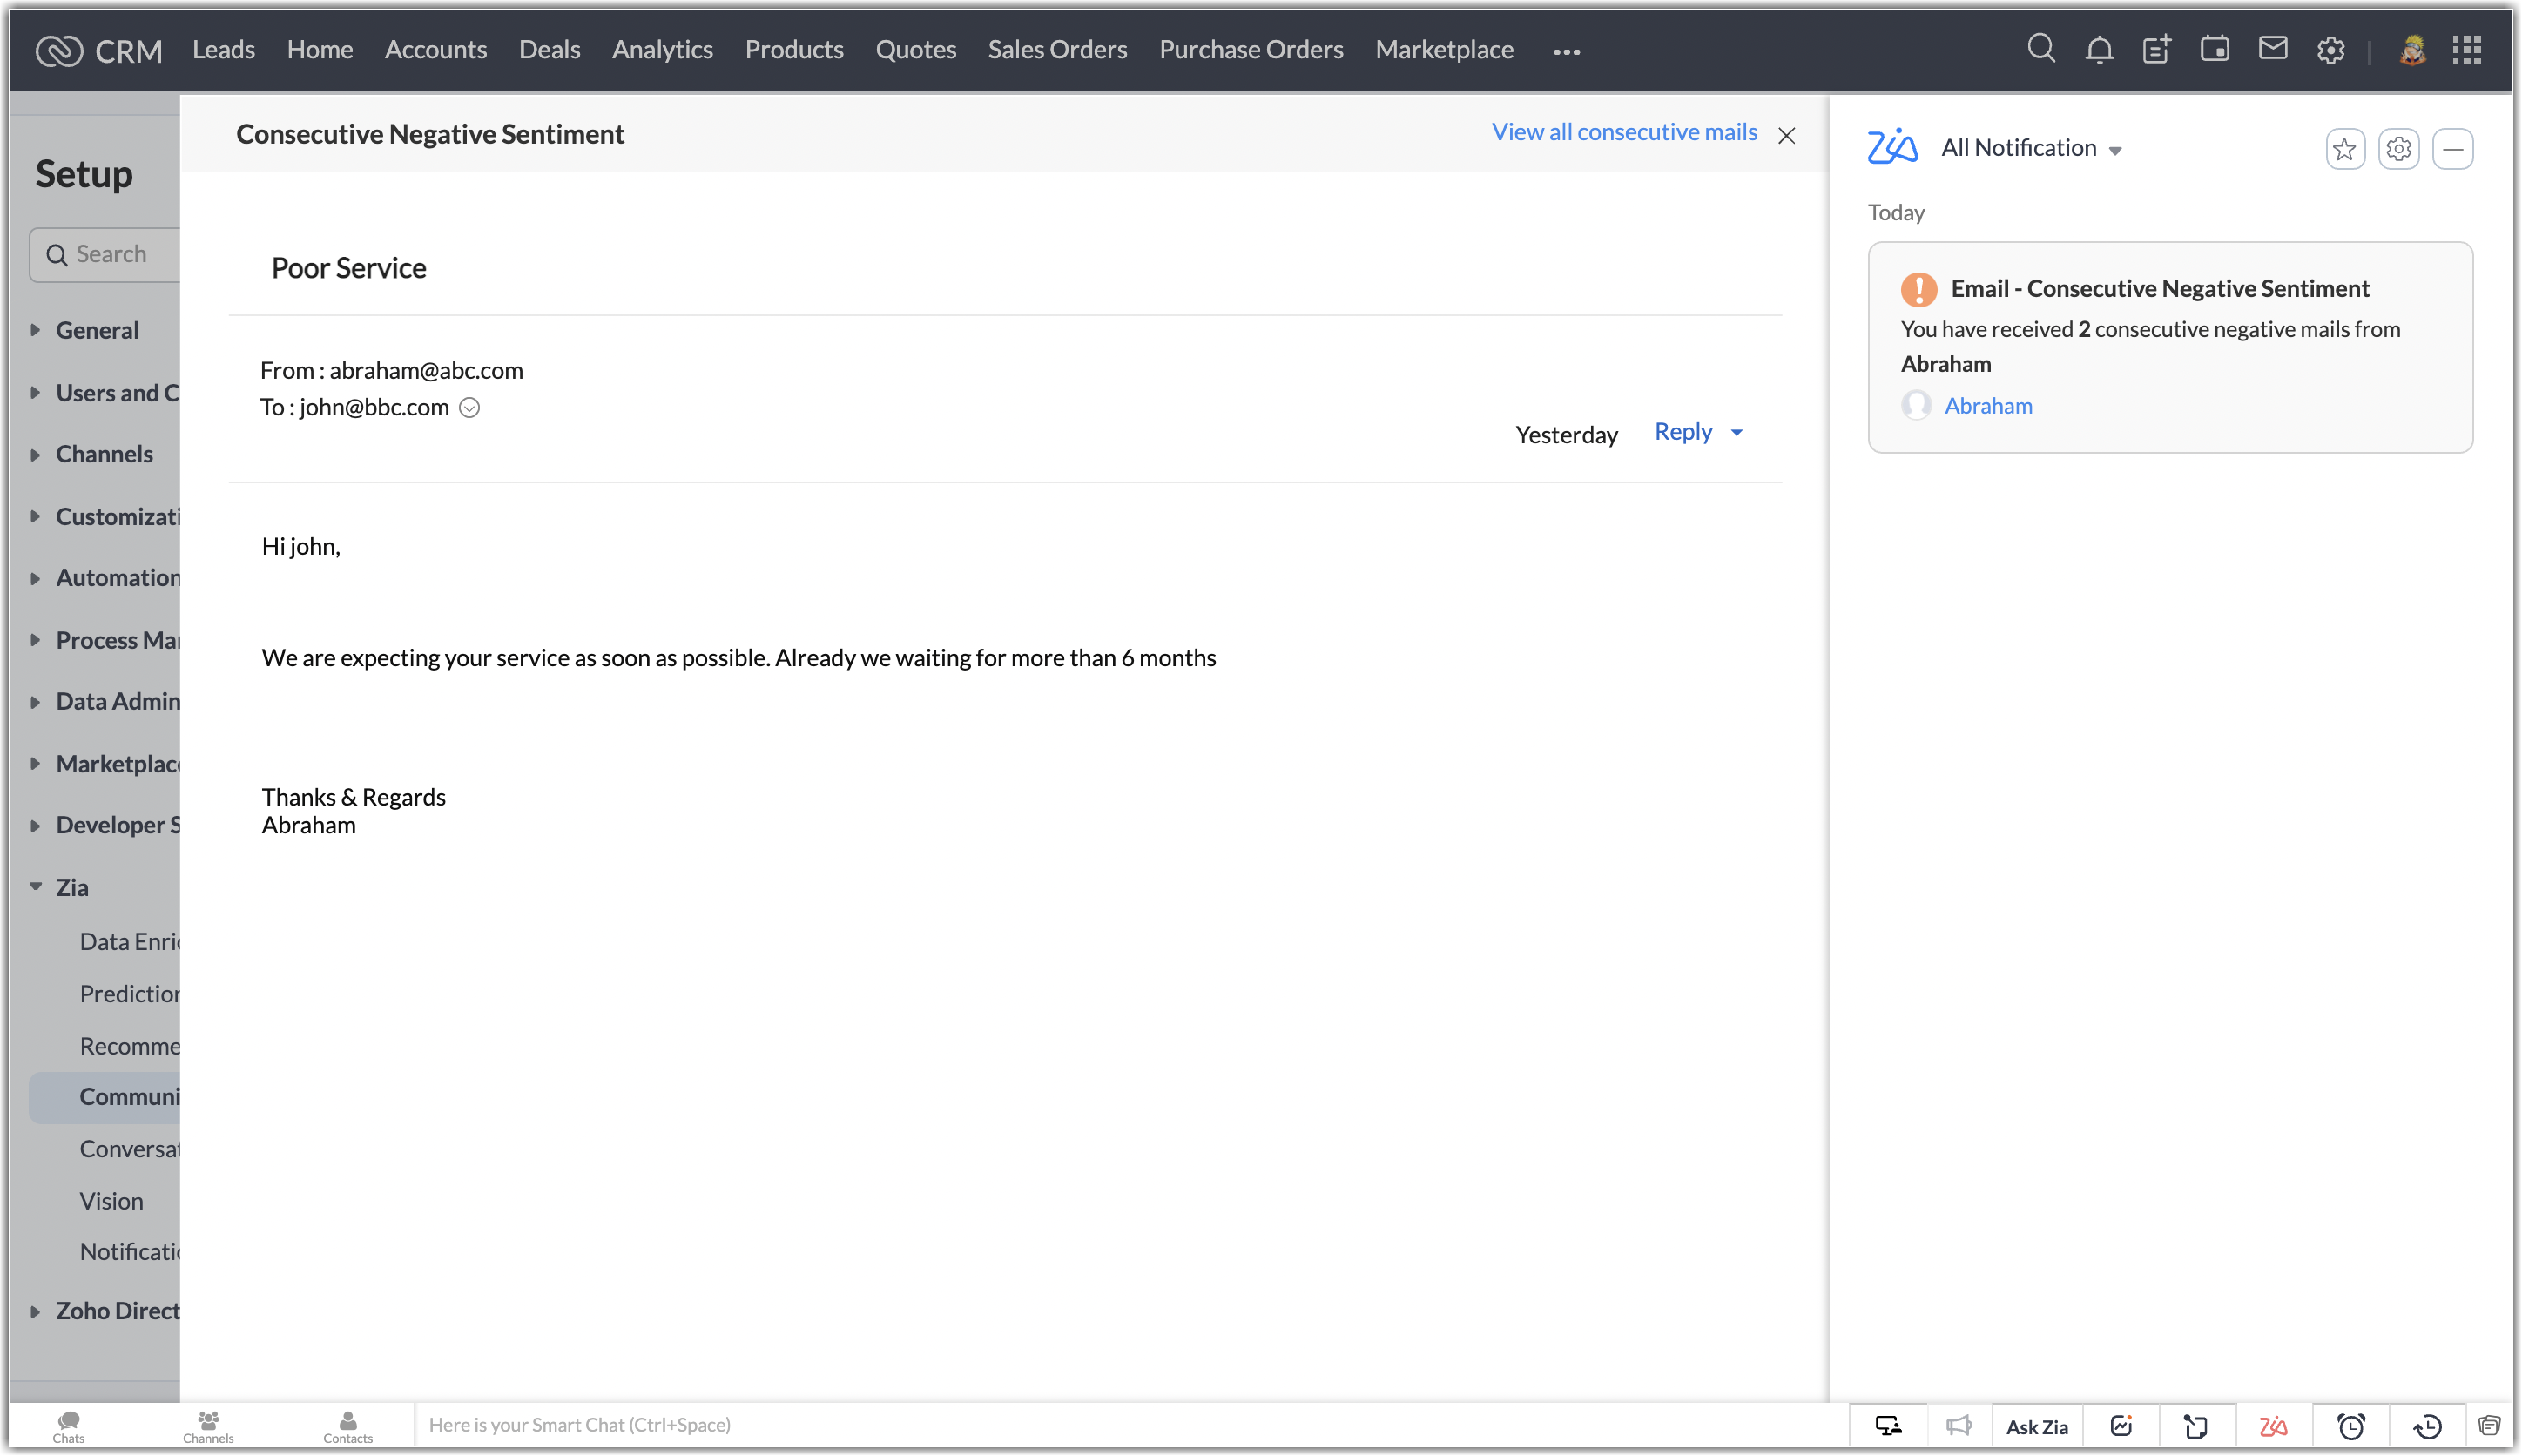The height and width of the screenshot is (1456, 2522).
Task: Open the apps grid icon
Action: (2466, 49)
